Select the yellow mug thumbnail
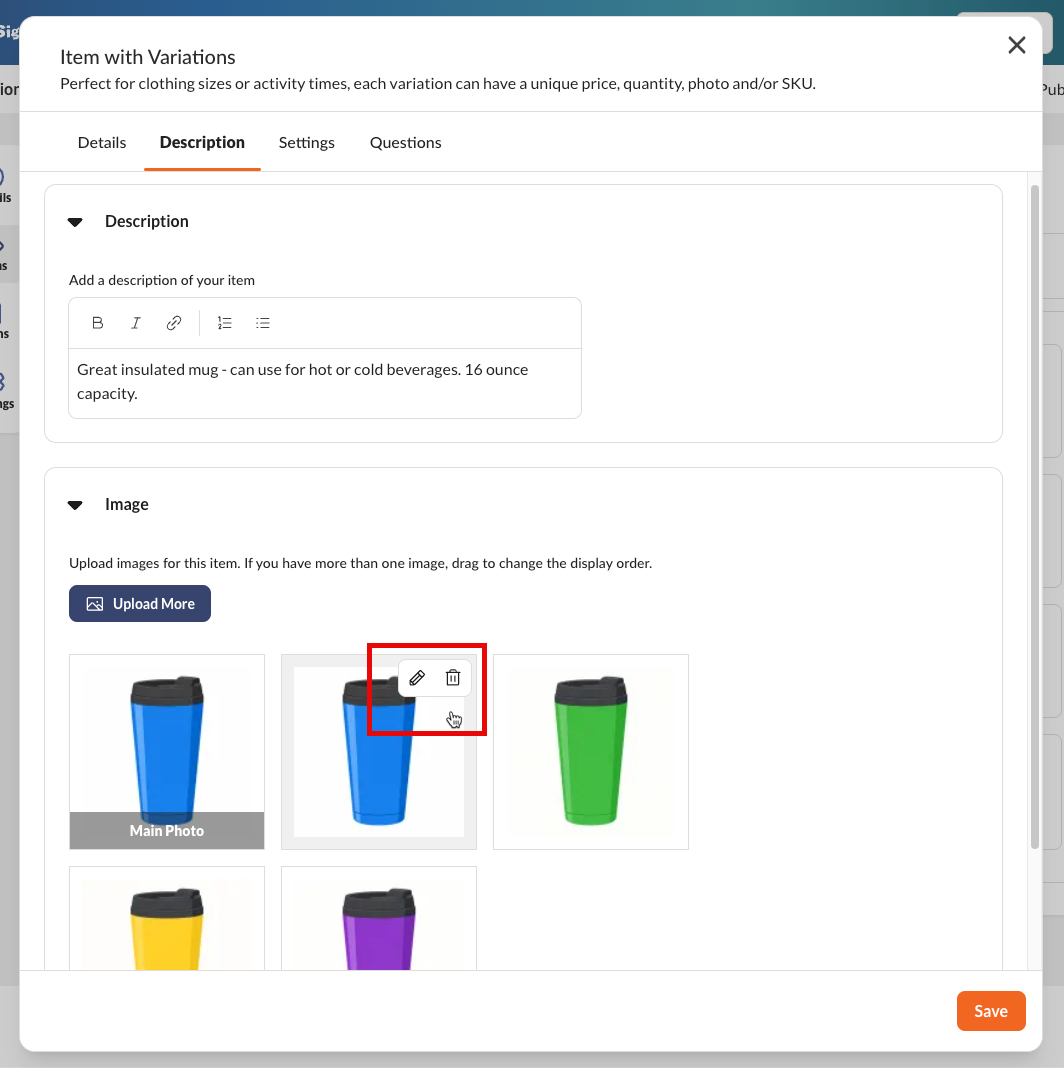Image resolution: width=1064 pixels, height=1068 pixels. (x=167, y=918)
